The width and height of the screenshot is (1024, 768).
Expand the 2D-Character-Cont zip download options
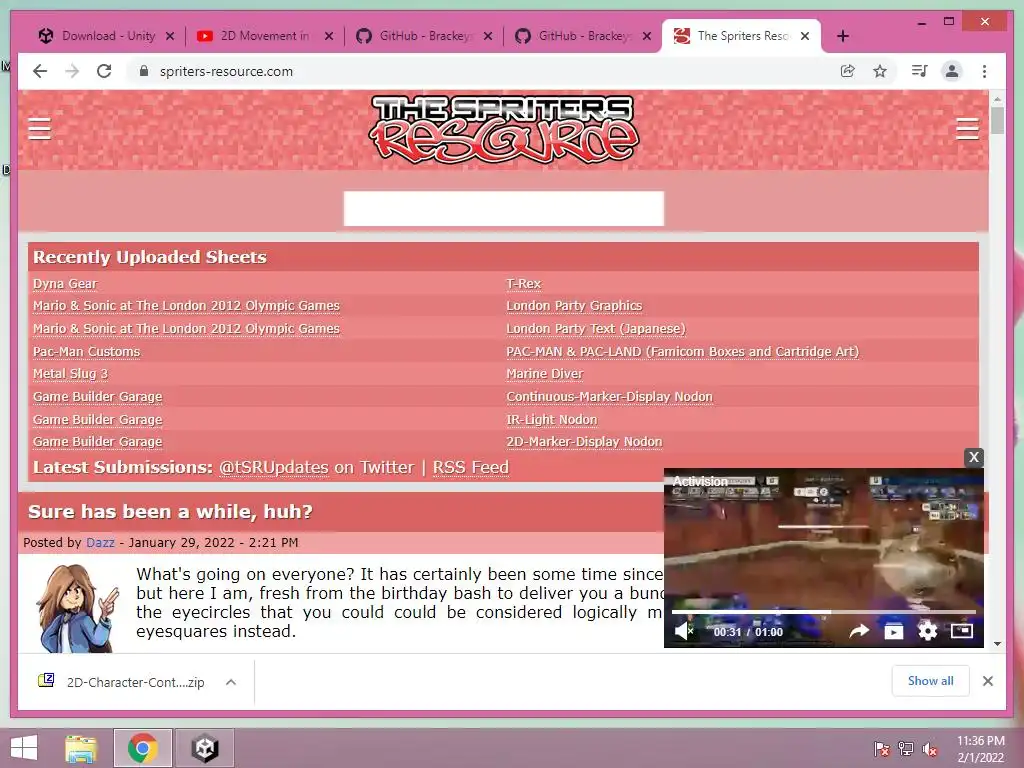[231, 682]
